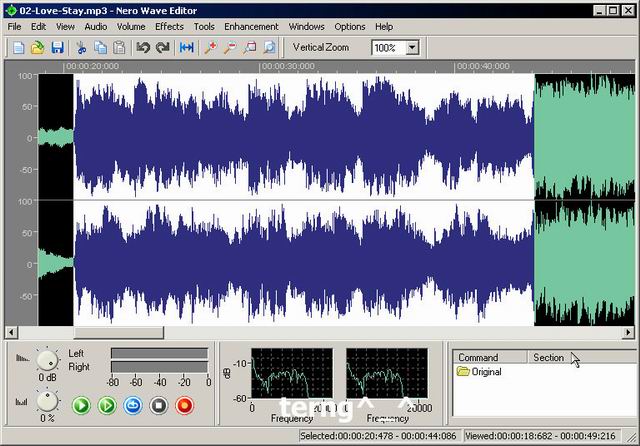
Task: Click the Command column header
Action: [x=490, y=357]
